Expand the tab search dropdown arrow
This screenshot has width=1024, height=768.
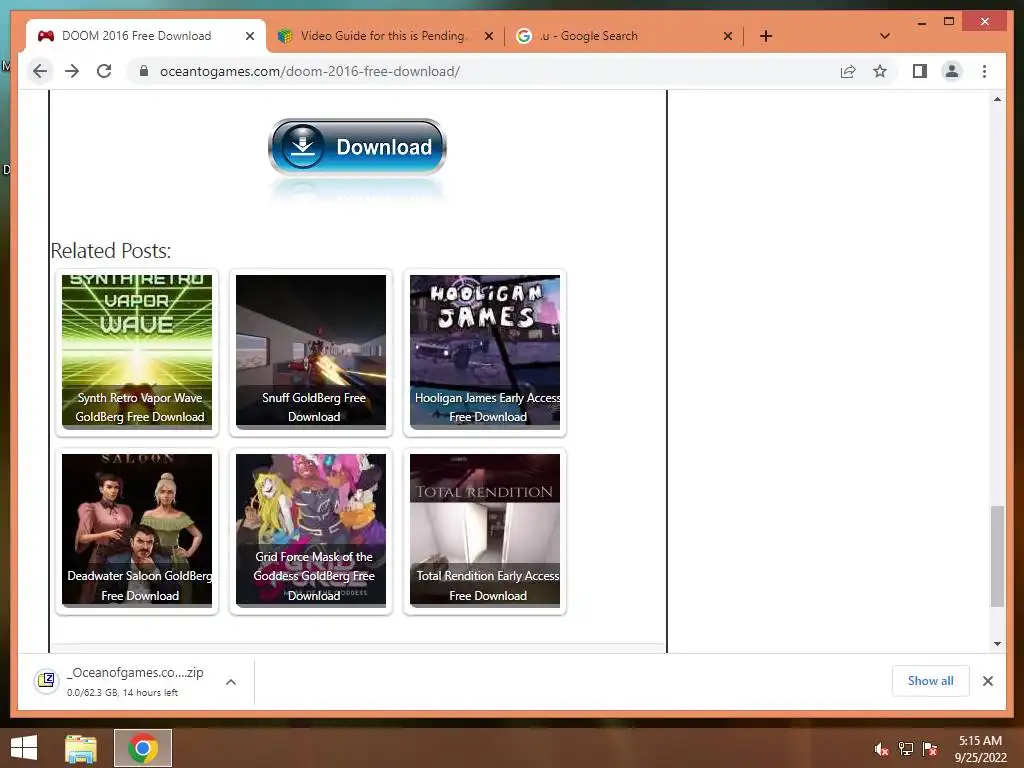[x=884, y=36]
